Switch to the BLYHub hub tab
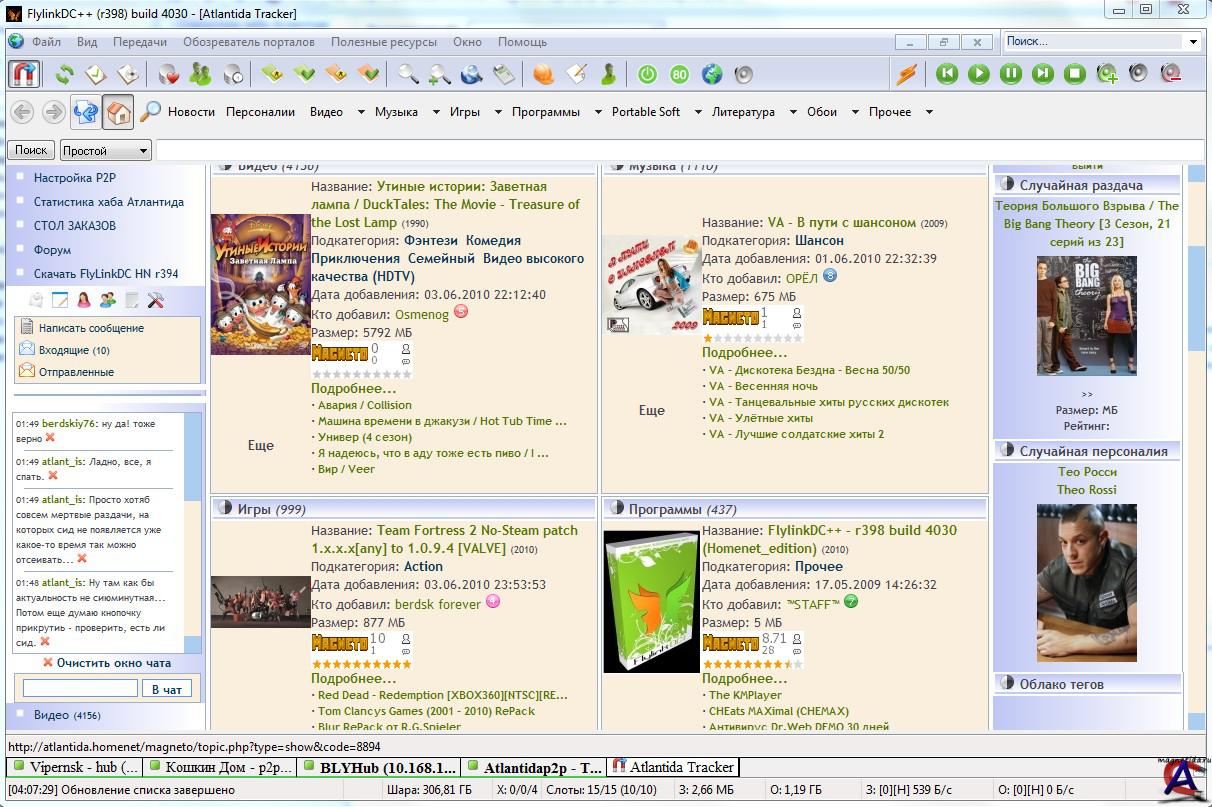The width and height of the screenshot is (1212, 807). click(386, 768)
